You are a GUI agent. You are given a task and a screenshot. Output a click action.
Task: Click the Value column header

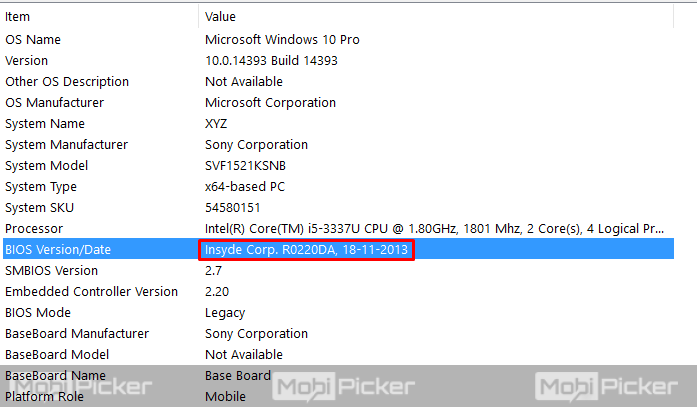(x=220, y=17)
